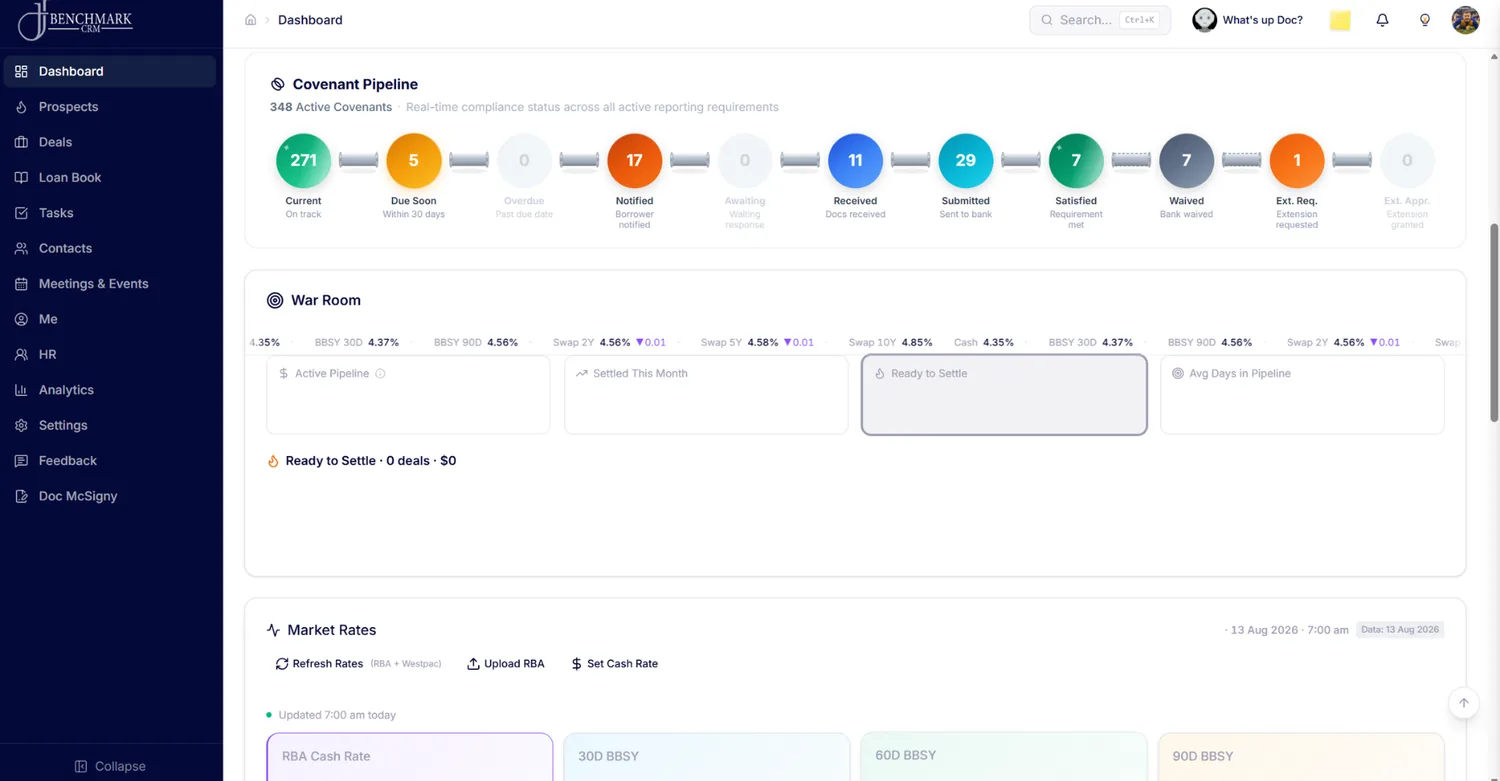Select the Due Soon circle showing 5

(x=414, y=161)
